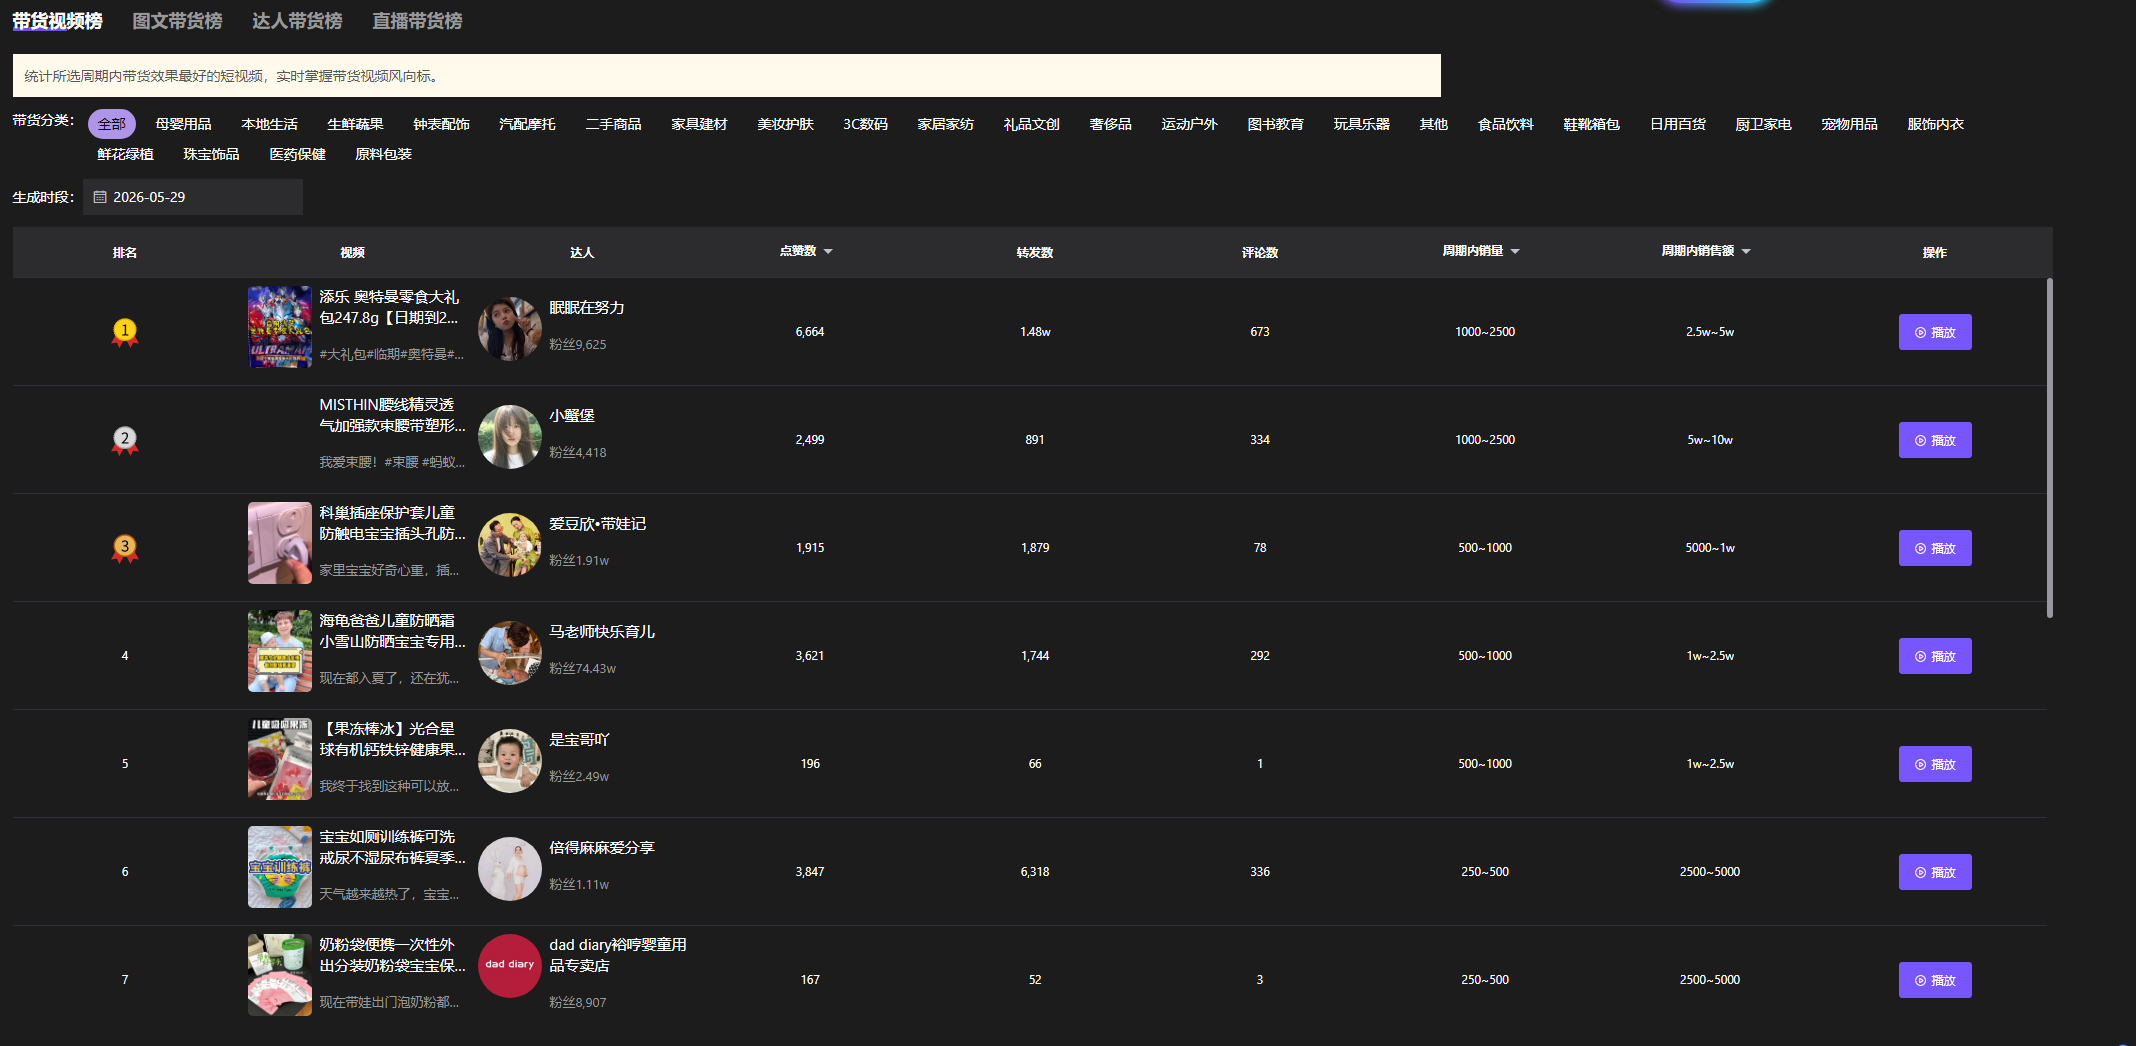This screenshot has width=2136, height=1046.
Task: Play the rank 1 添乐 video
Action: coord(1935,332)
